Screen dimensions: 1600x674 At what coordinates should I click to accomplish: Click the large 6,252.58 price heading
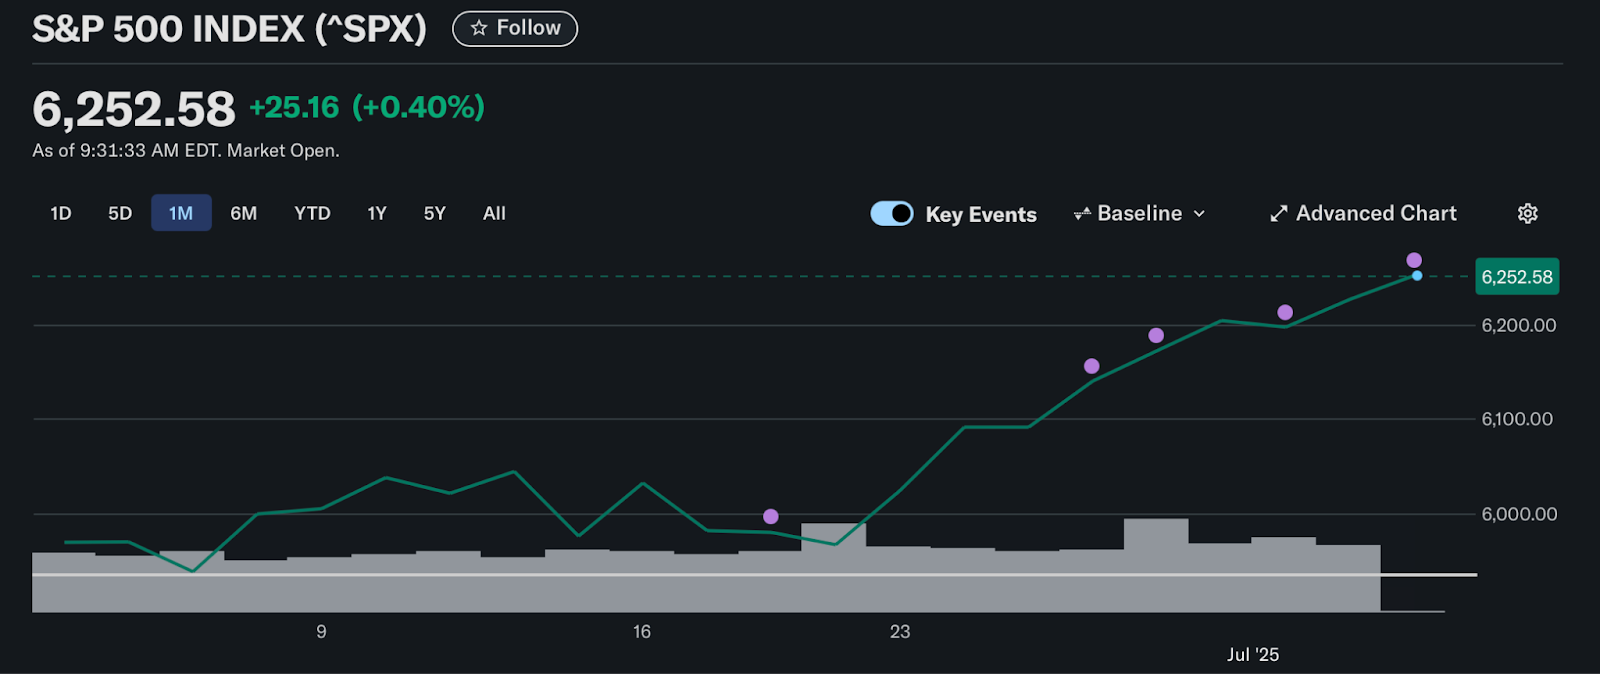[134, 109]
